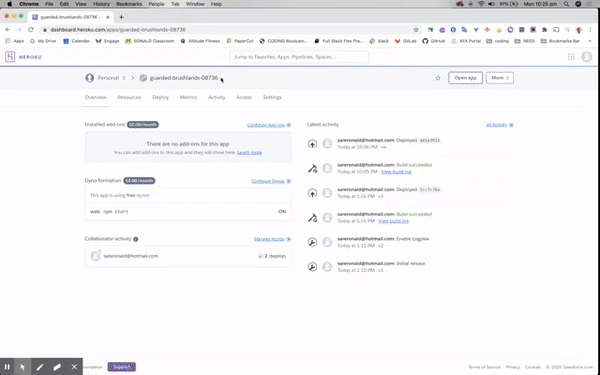
Task: Switch to the Access tab
Action: click(244, 97)
